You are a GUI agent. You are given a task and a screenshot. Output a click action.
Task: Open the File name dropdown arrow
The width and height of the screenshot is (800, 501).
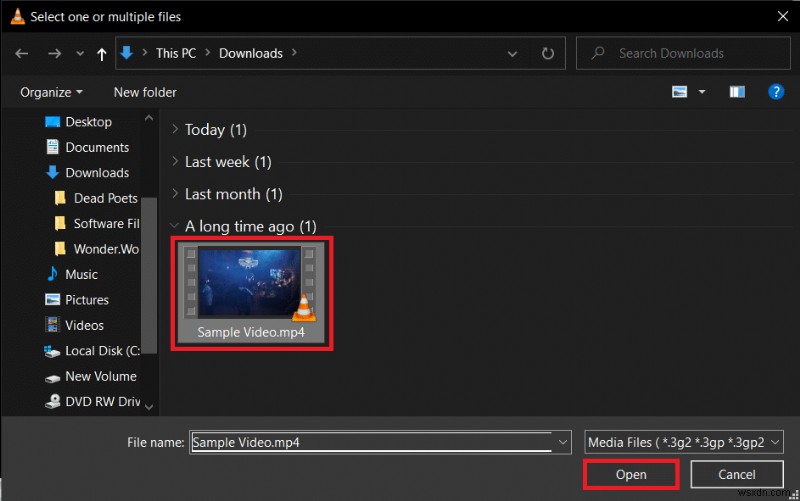(562, 442)
